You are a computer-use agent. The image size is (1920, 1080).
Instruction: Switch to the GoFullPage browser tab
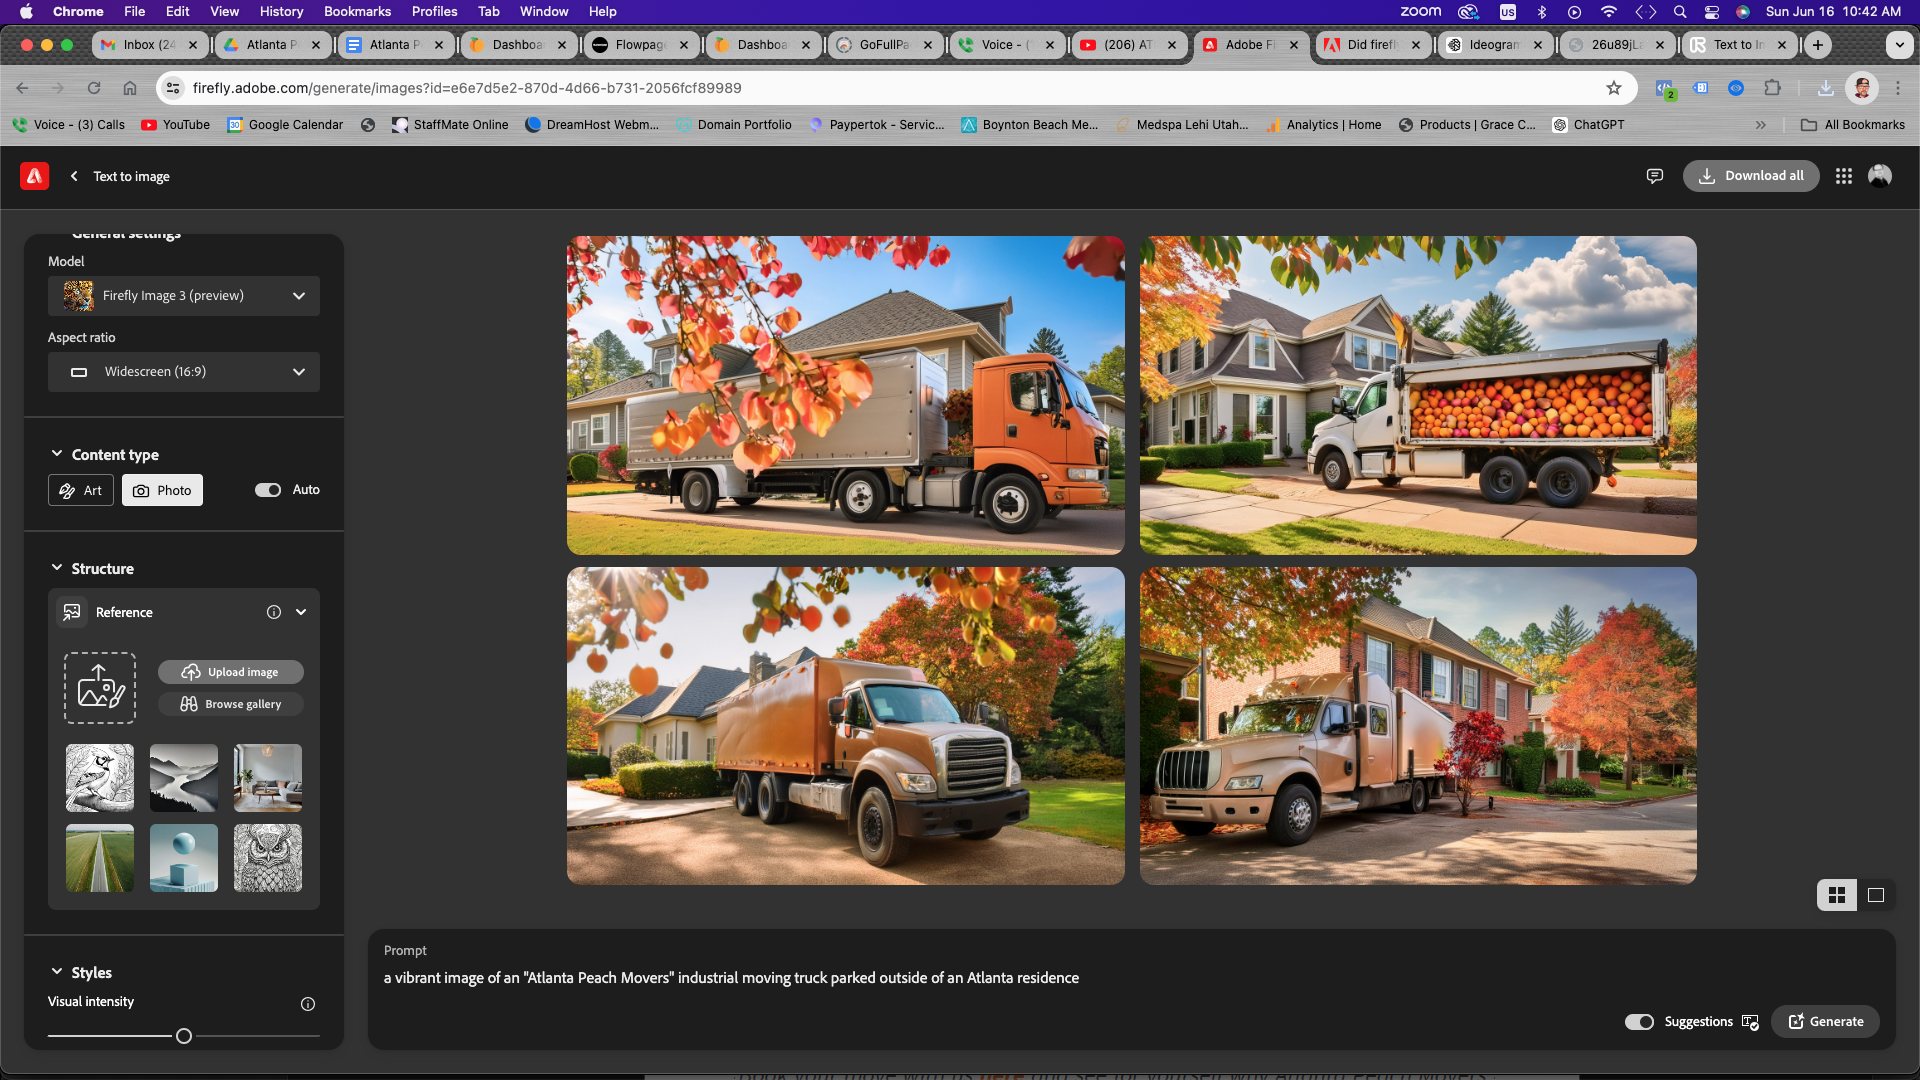[x=884, y=44]
